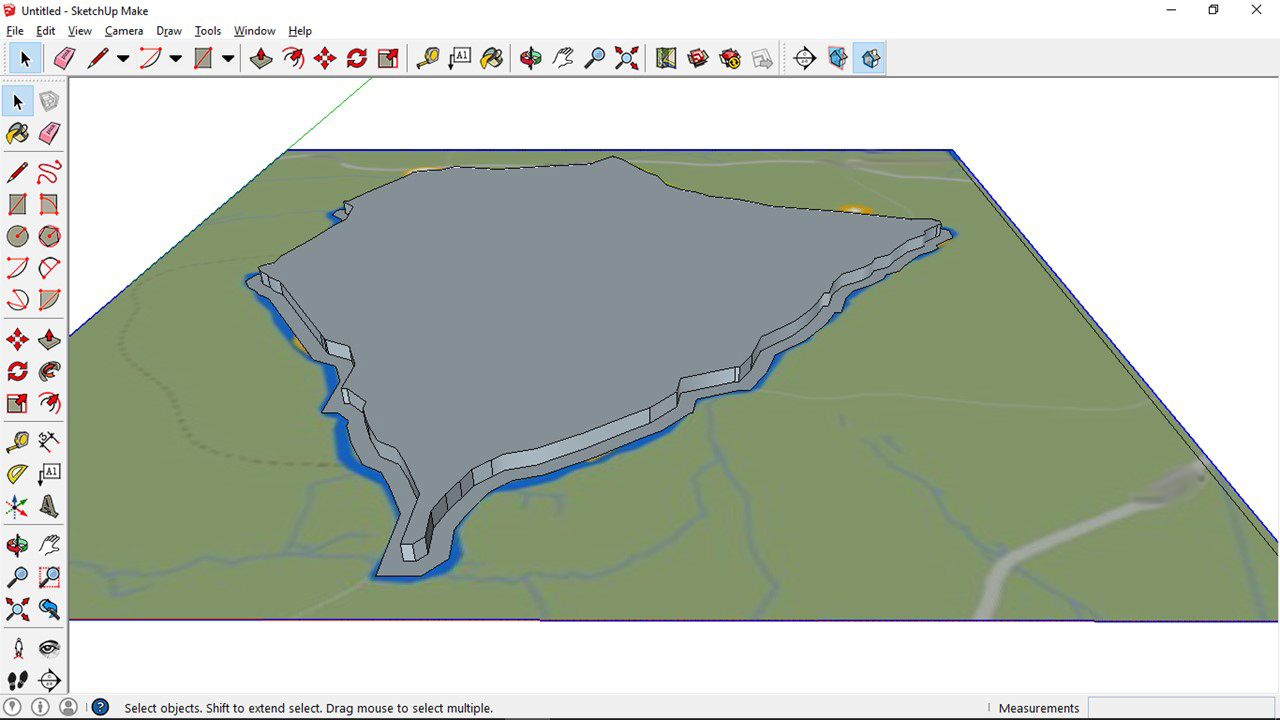Expand the Line tool dropdown arrow

tap(123, 59)
